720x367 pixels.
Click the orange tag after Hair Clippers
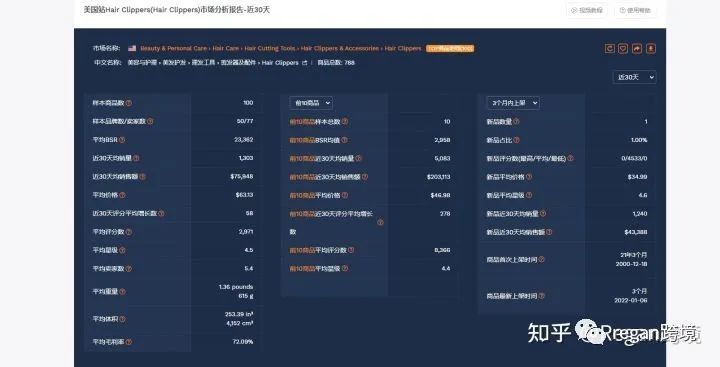click(x=450, y=48)
